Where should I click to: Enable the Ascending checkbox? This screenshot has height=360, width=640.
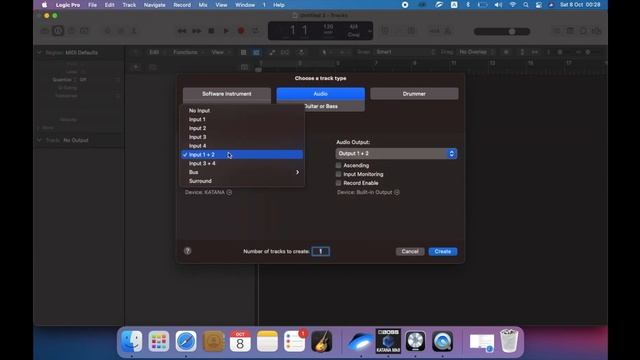tap(338, 165)
